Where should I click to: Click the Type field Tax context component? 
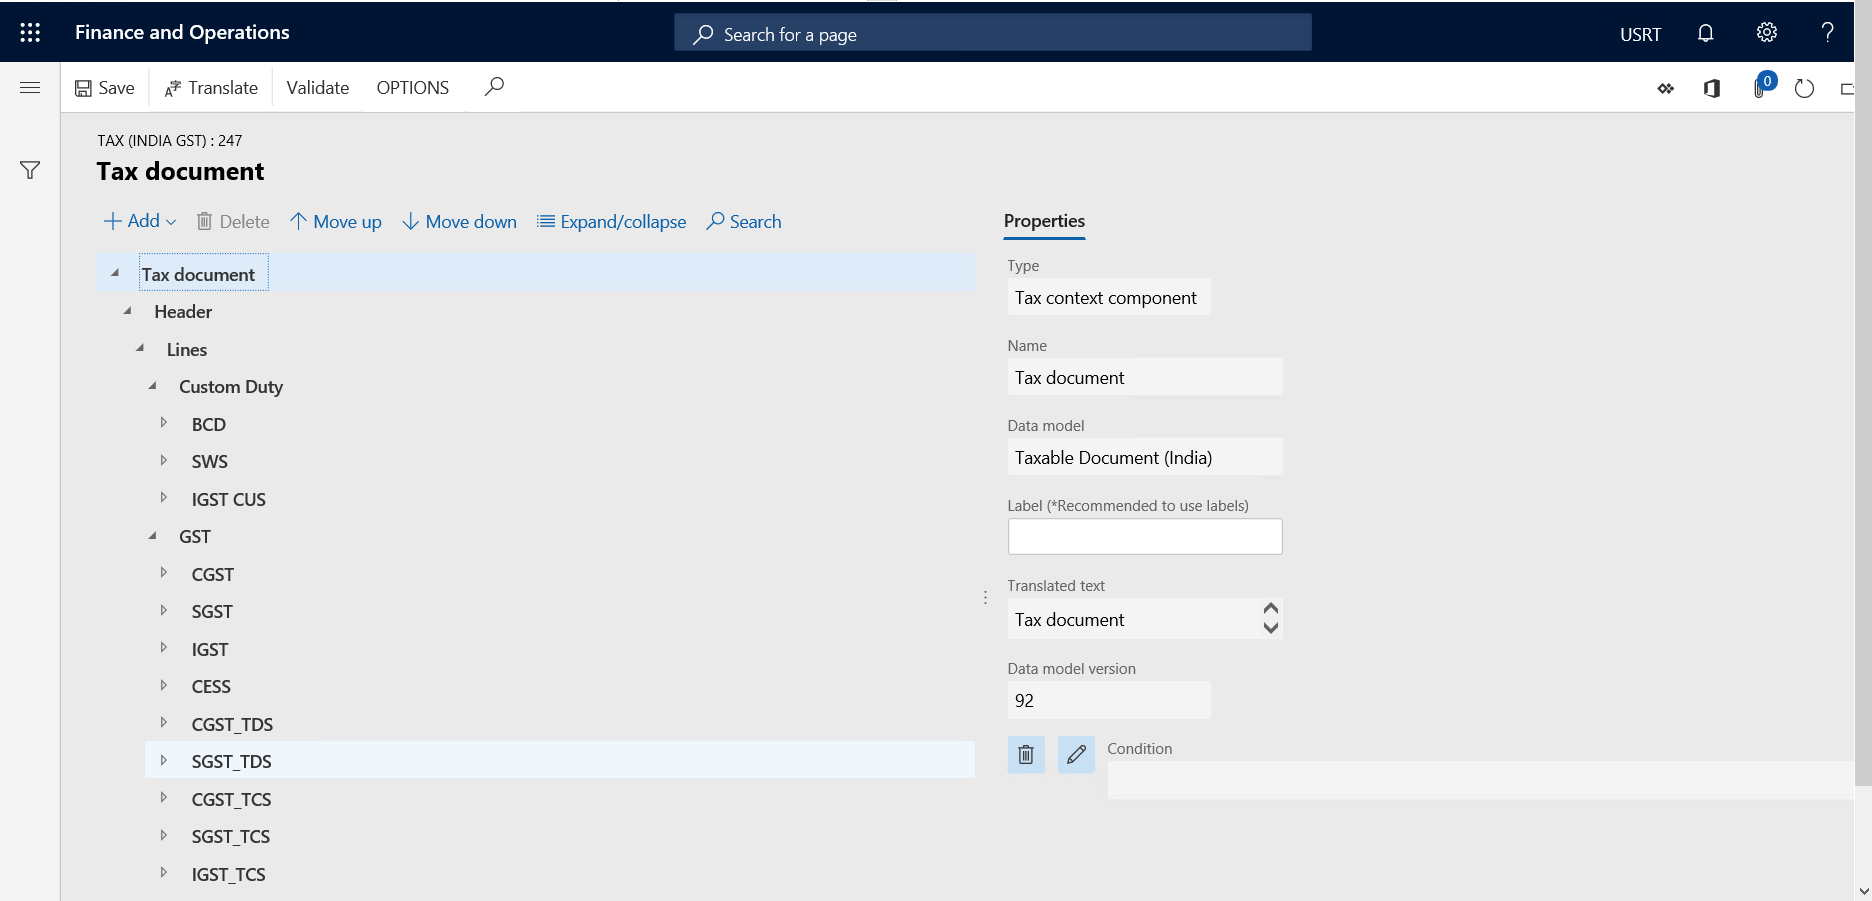click(1109, 298)
